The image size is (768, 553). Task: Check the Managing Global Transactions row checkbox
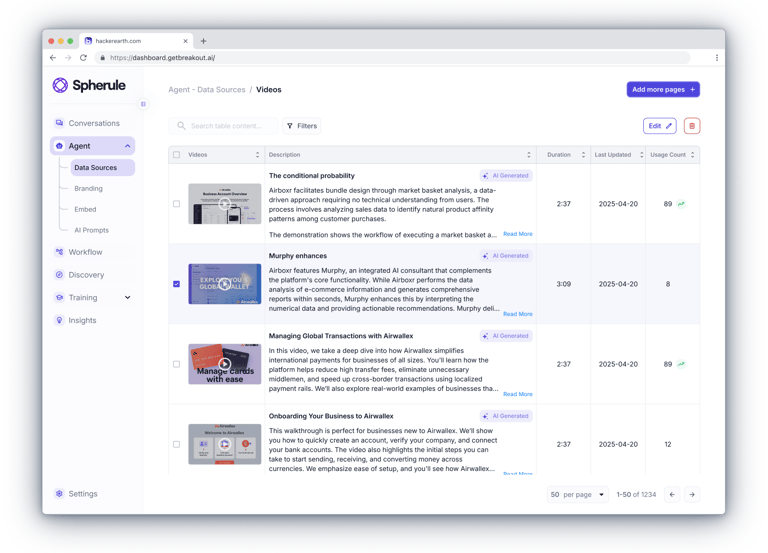[176, 364]
